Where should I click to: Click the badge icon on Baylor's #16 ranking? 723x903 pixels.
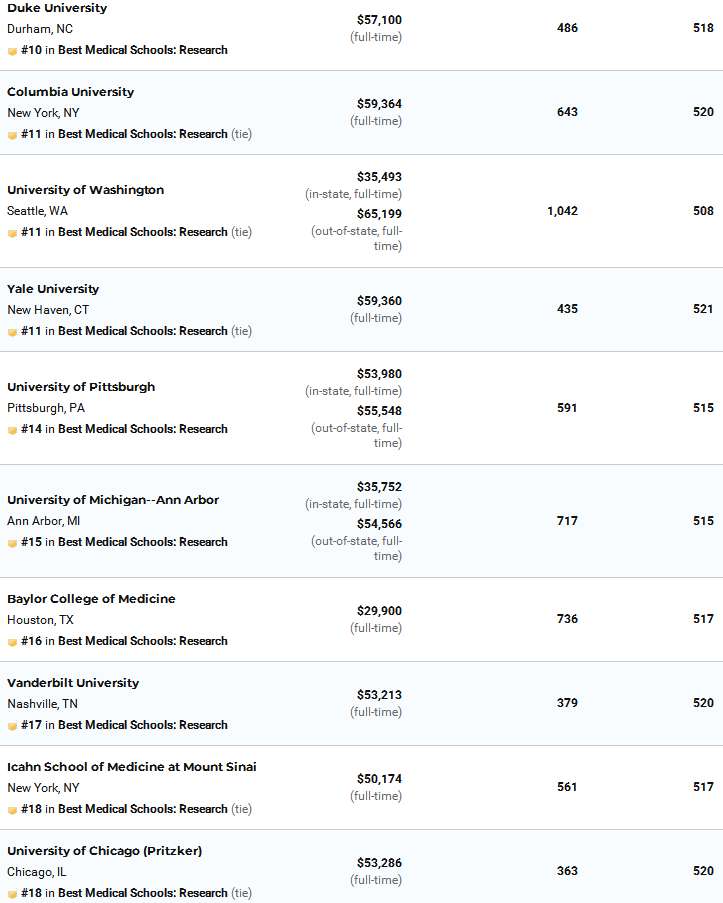click(12, 643)
